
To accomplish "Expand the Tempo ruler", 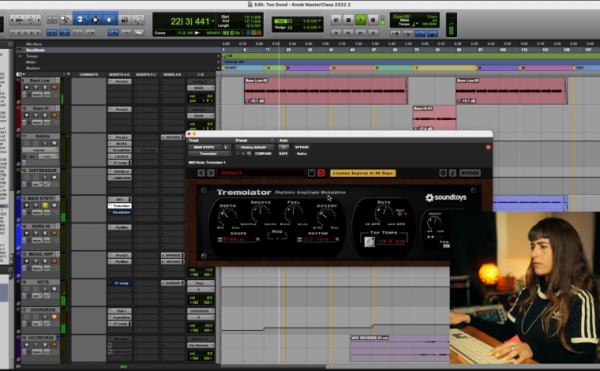I will pos(20,56).
